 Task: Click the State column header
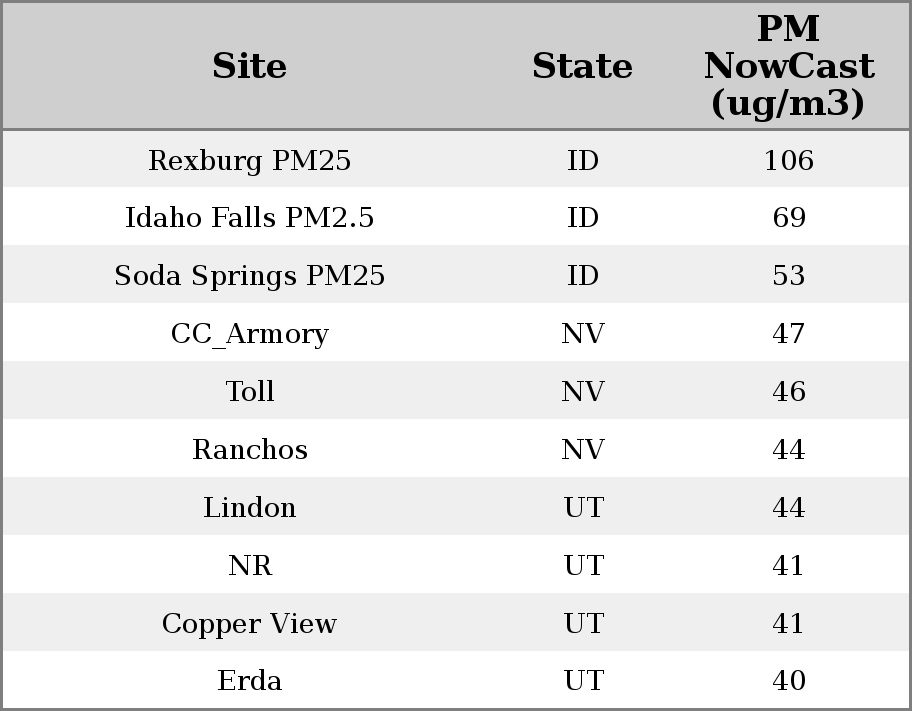(582, 67)
